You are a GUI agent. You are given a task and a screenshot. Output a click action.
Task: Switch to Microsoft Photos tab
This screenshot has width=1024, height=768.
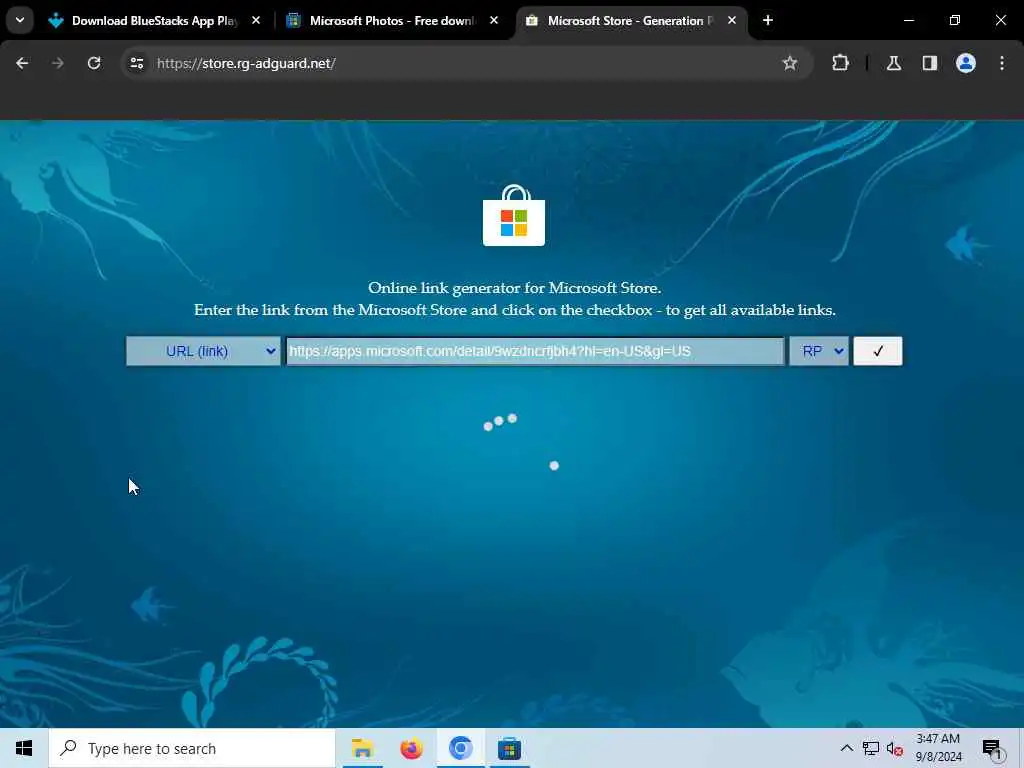click(x=394, y=21)
